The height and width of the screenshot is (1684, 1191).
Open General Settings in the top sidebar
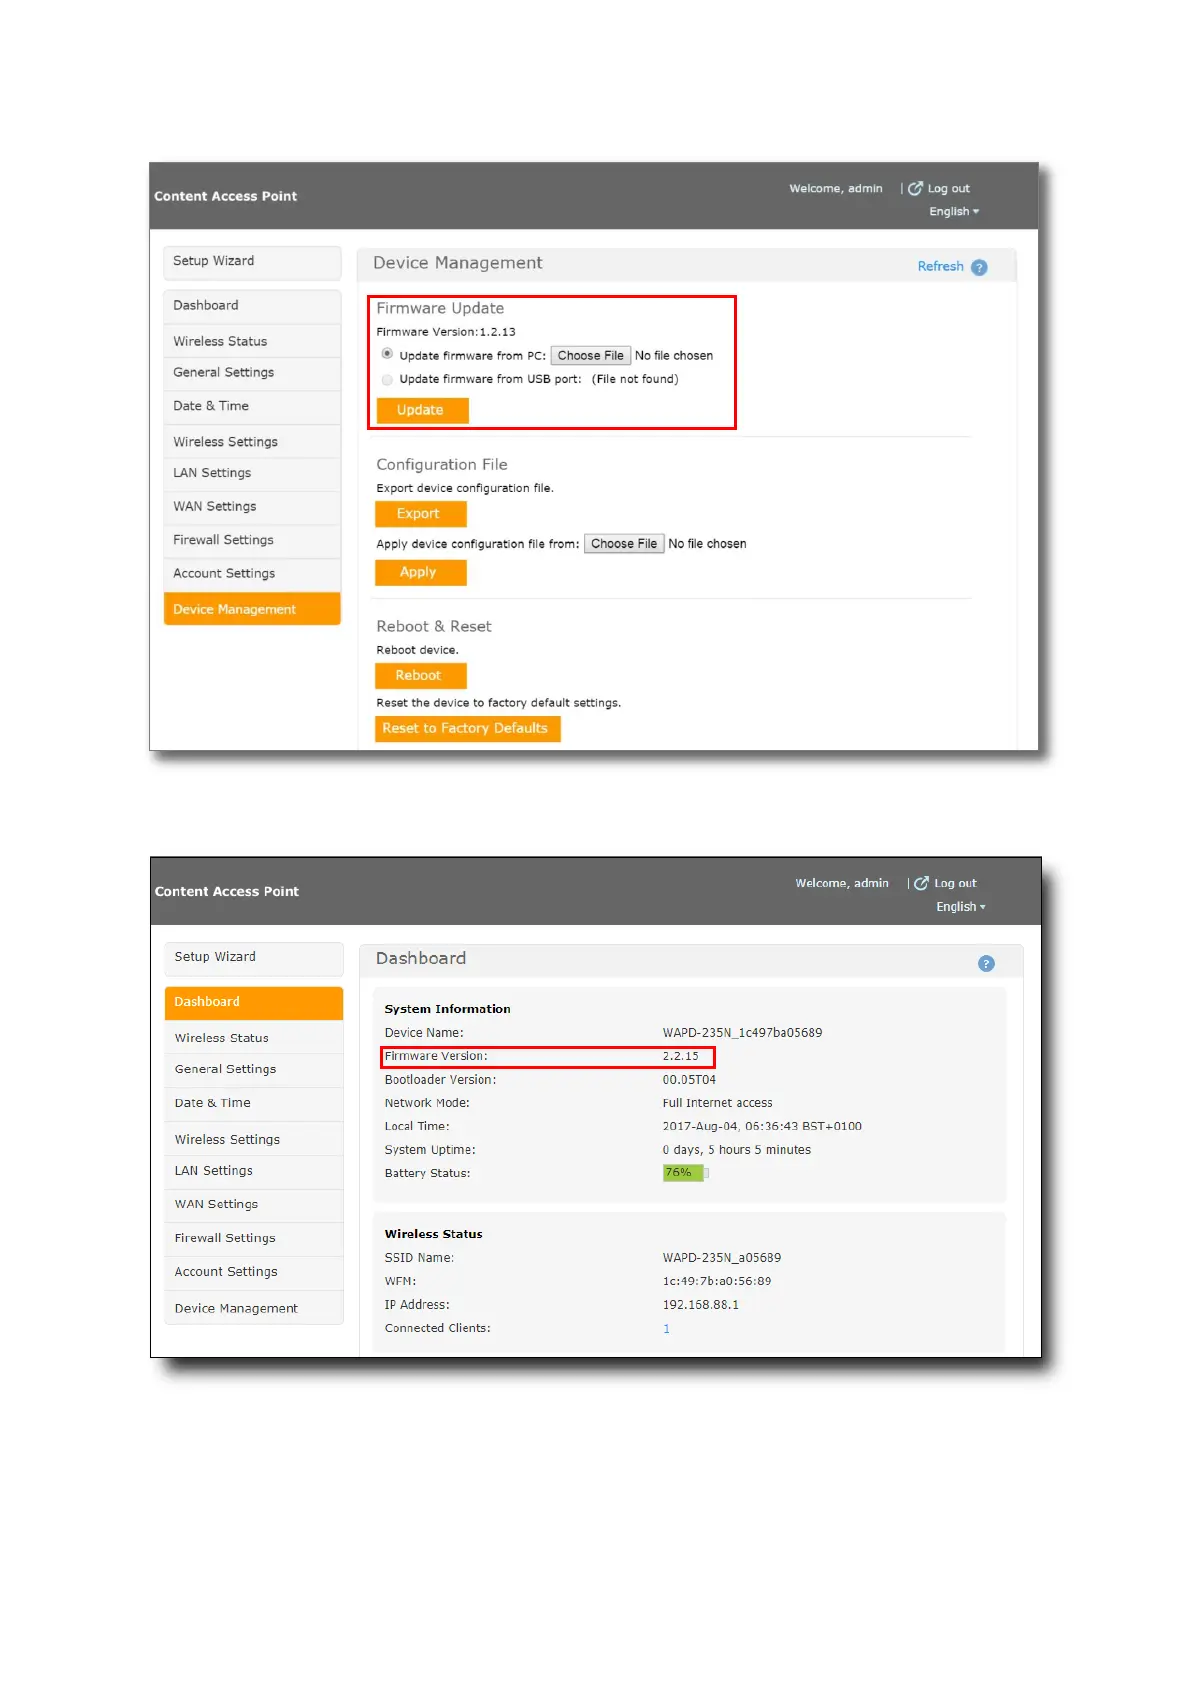click(252, 373)
